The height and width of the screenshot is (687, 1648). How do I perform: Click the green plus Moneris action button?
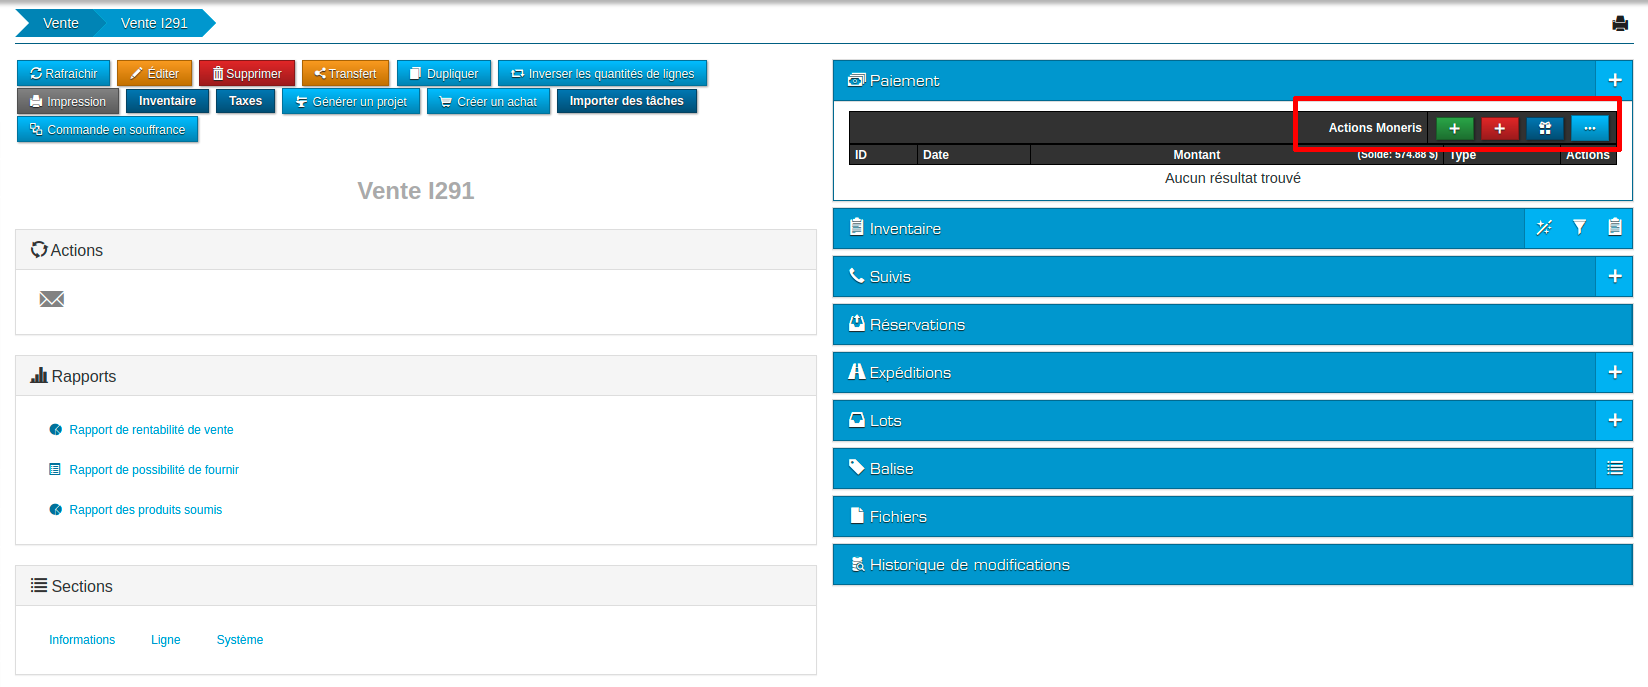pyautogui.click(x=1454, y=128)
